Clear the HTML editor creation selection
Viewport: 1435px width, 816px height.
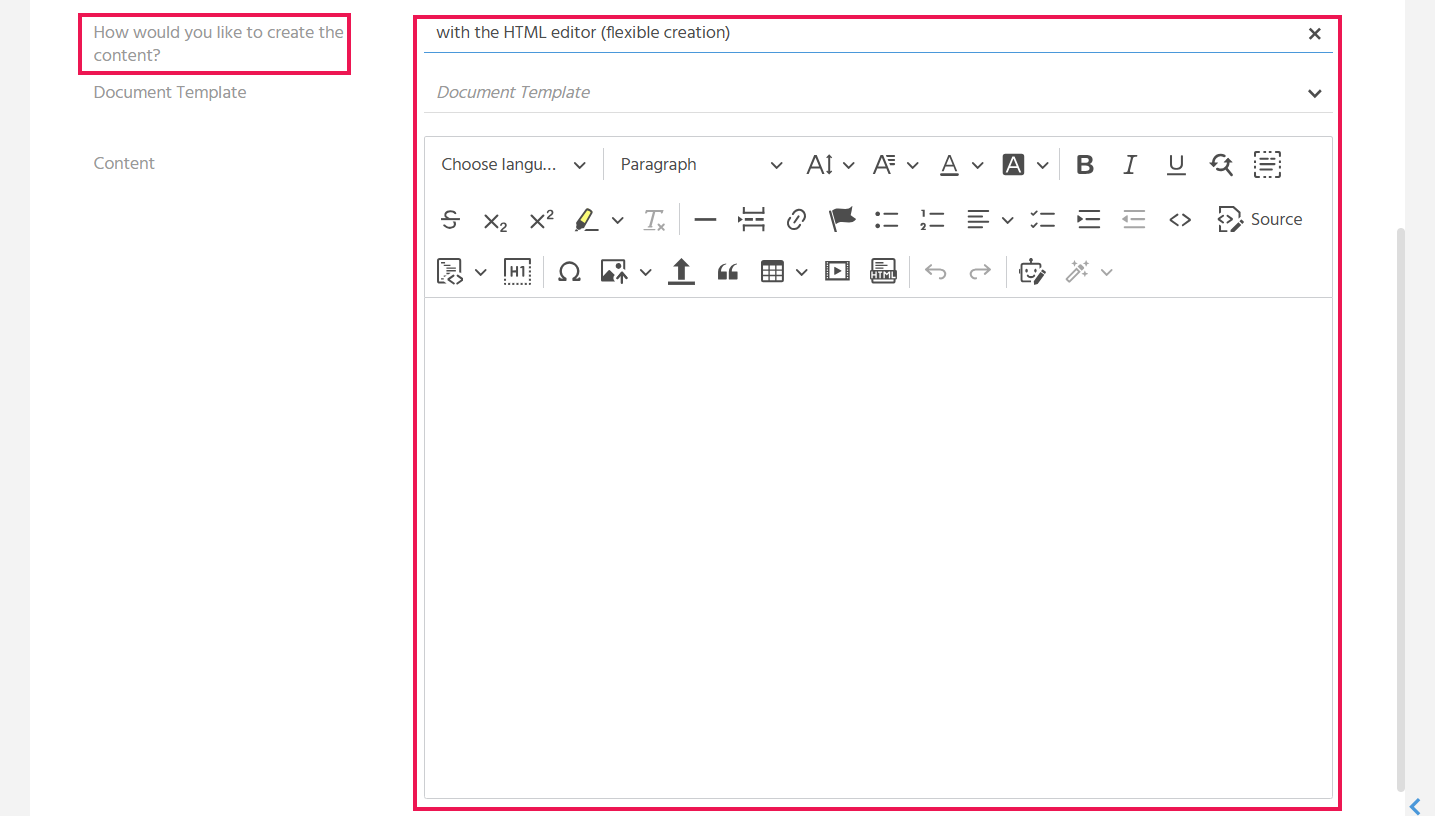(x=1315, y=34)
